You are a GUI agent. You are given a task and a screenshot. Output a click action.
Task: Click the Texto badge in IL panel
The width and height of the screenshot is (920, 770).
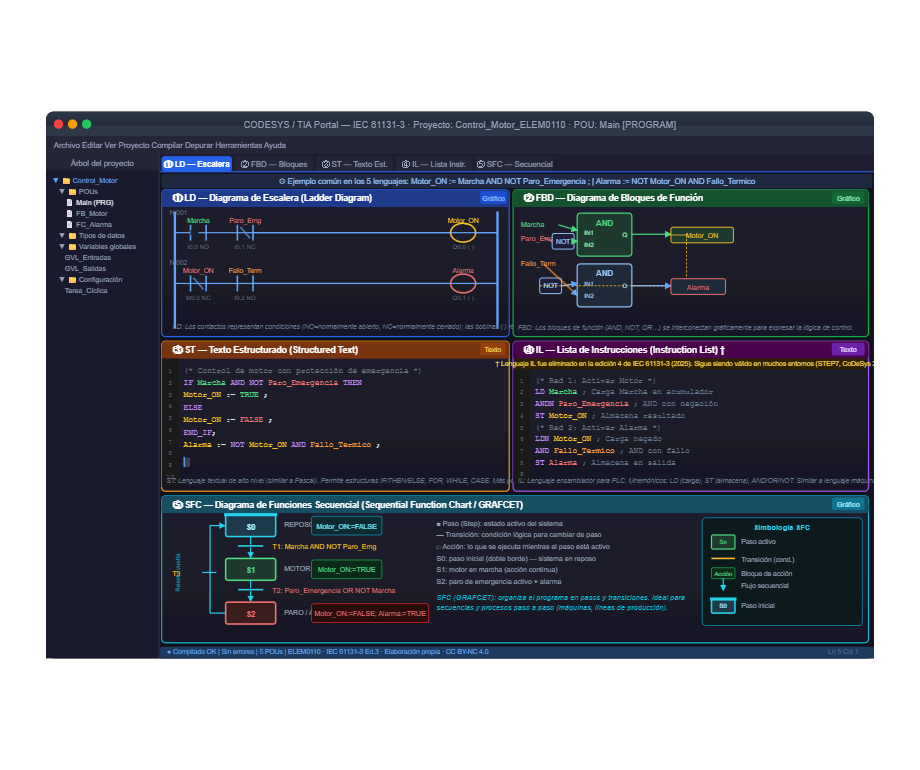[848, 350]
